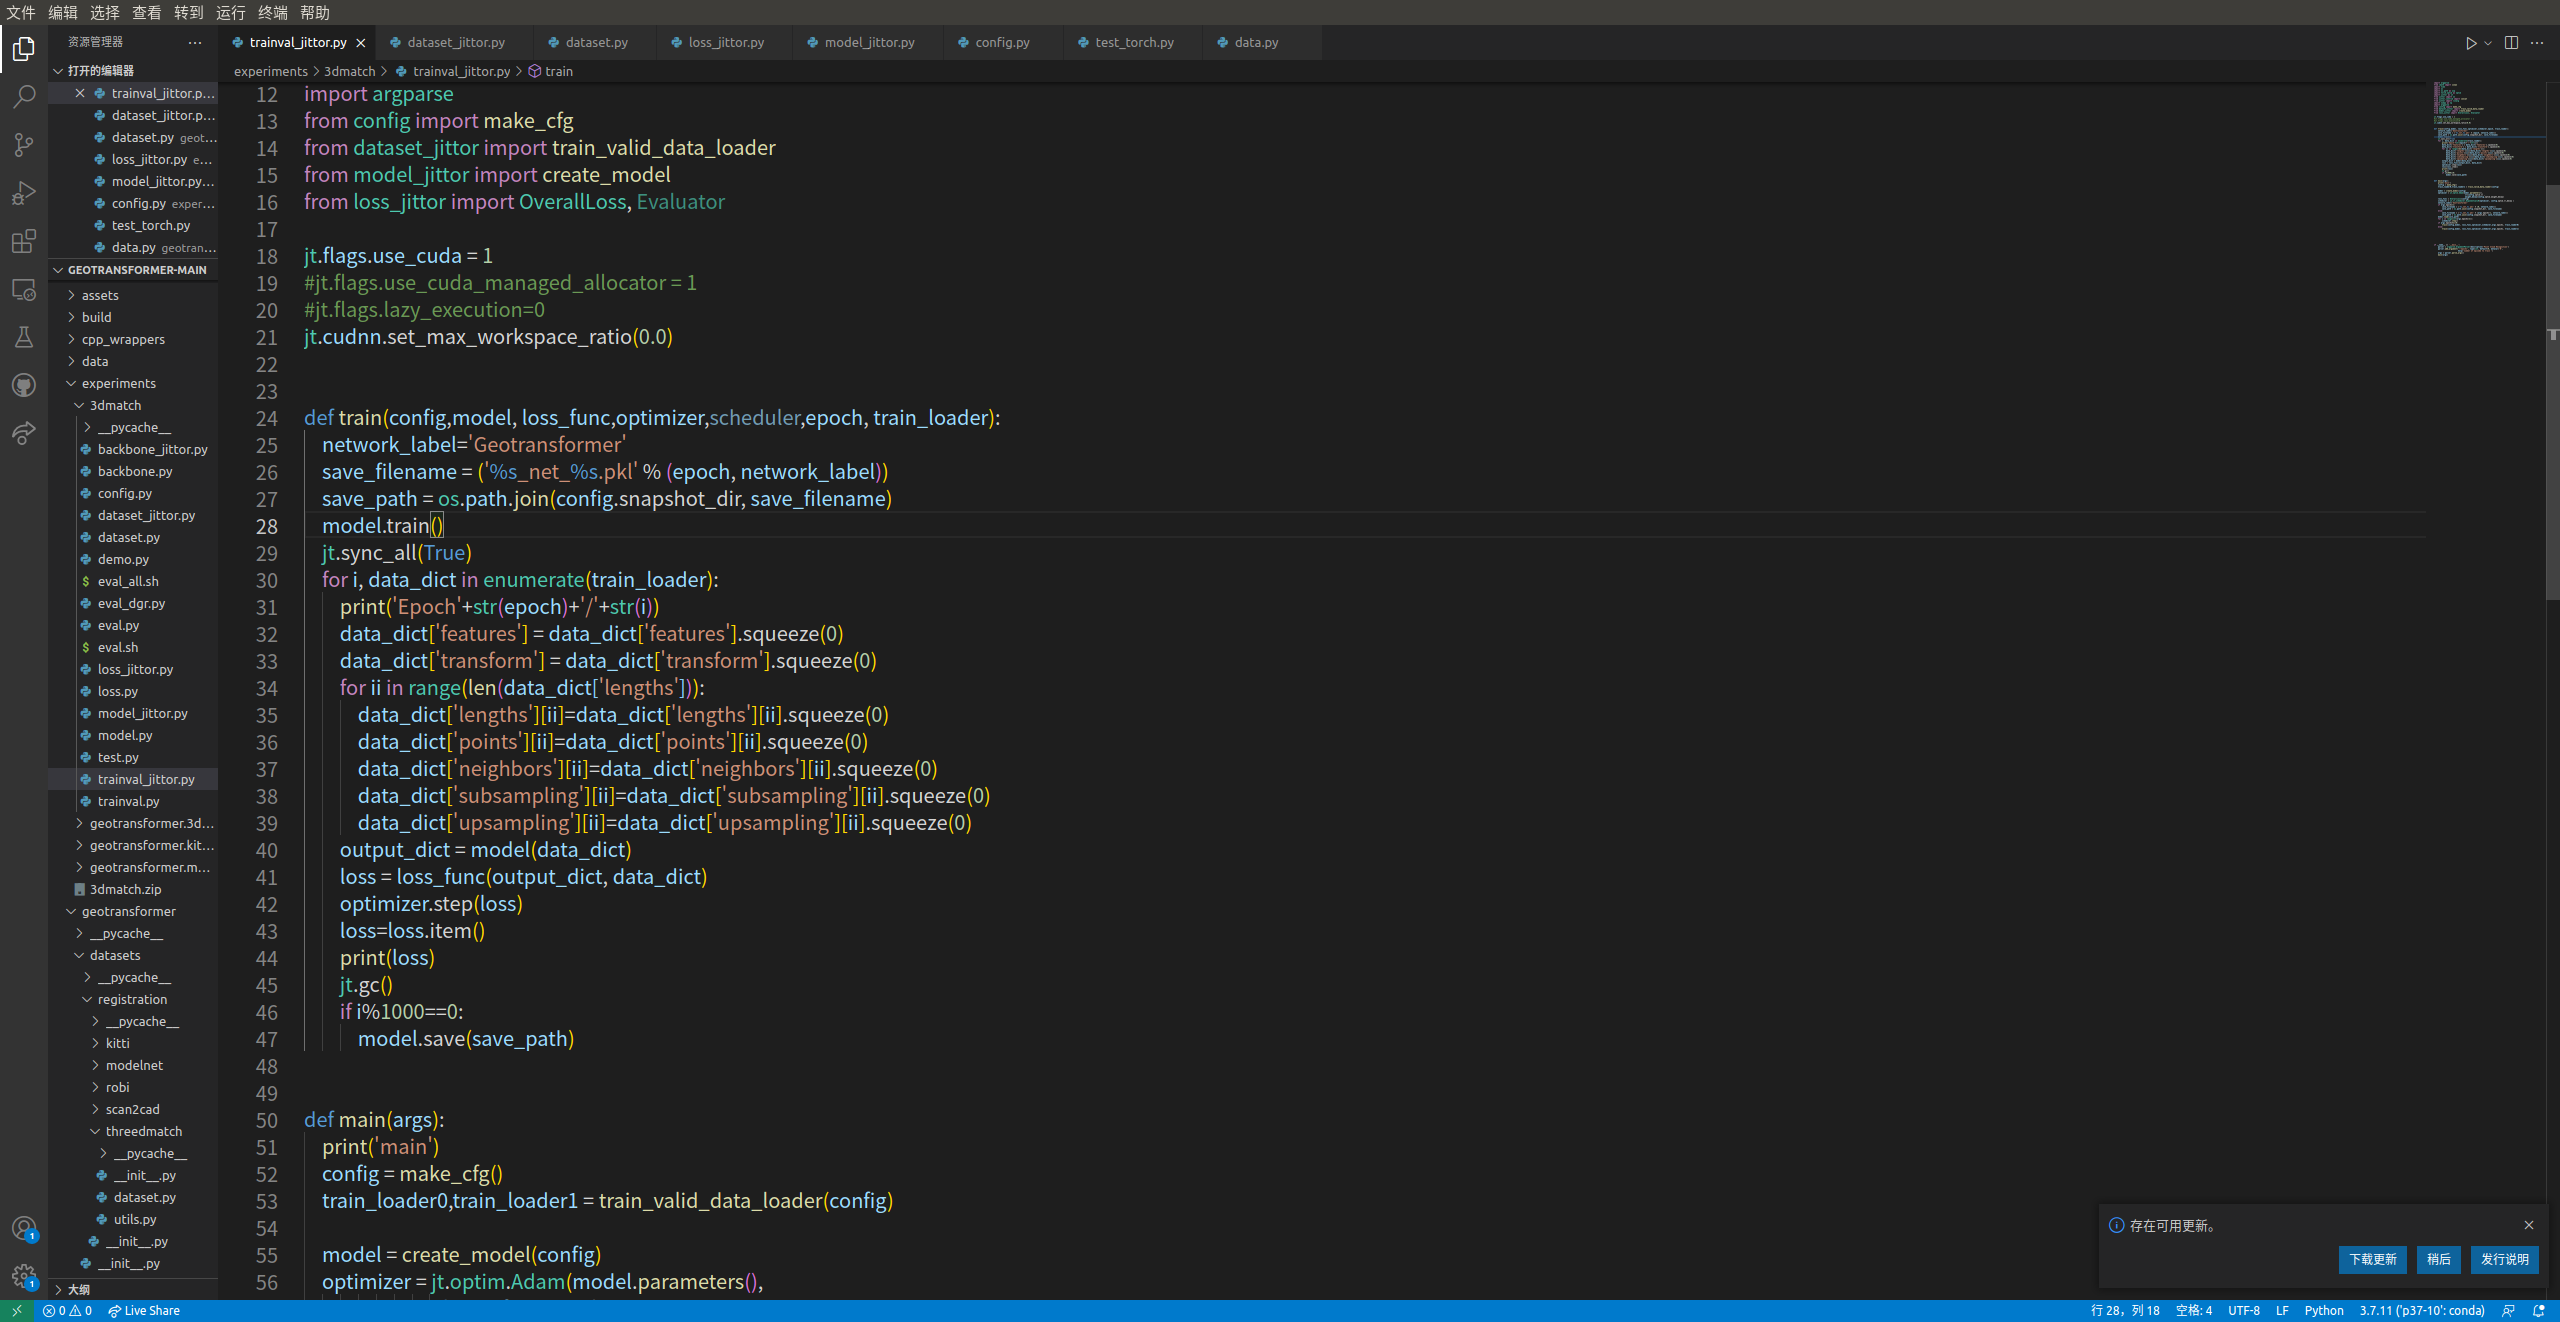Click the Run Python File play icon
2560x1322 pixels.
(2470, 43)
